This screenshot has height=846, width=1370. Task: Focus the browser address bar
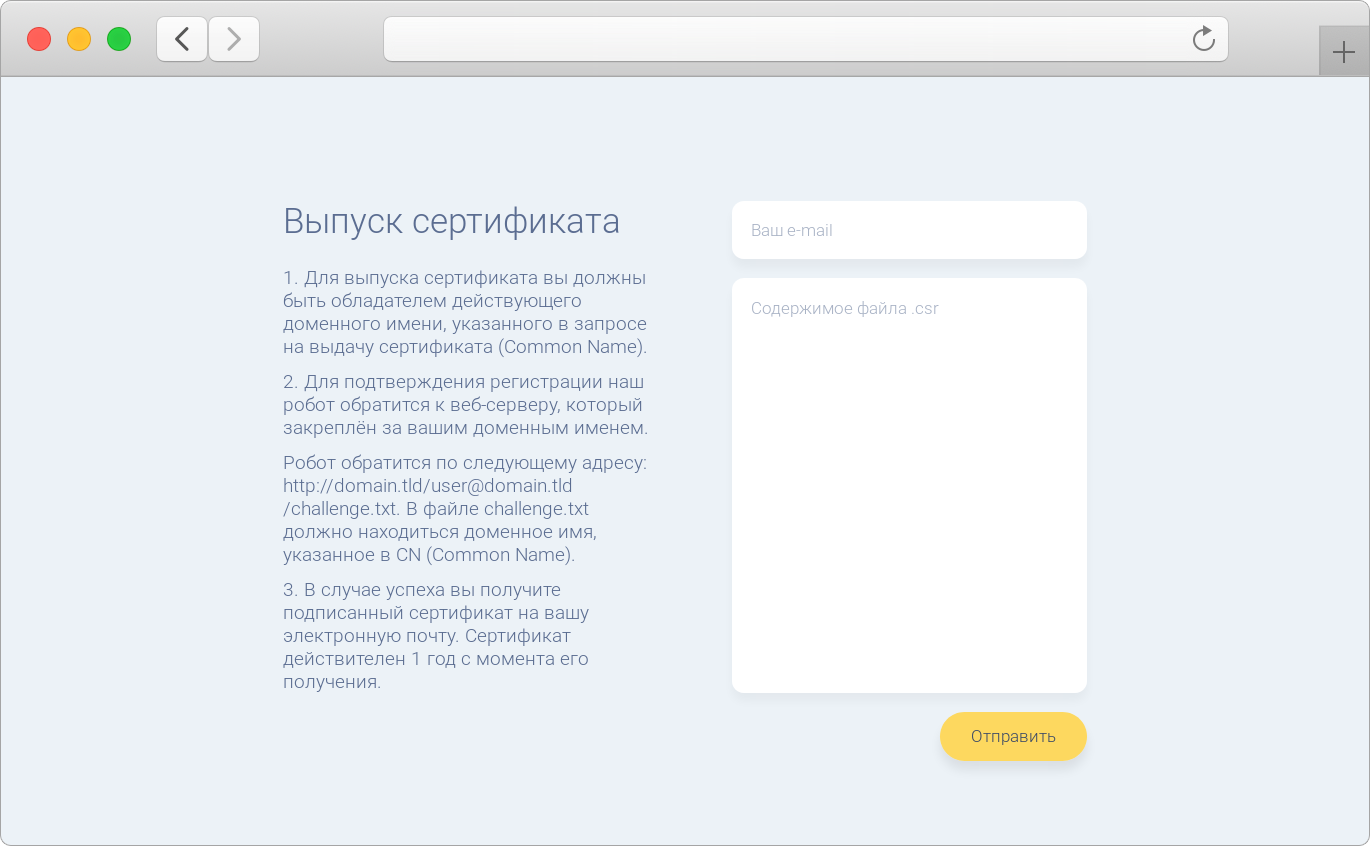click(x=805, y=39)
